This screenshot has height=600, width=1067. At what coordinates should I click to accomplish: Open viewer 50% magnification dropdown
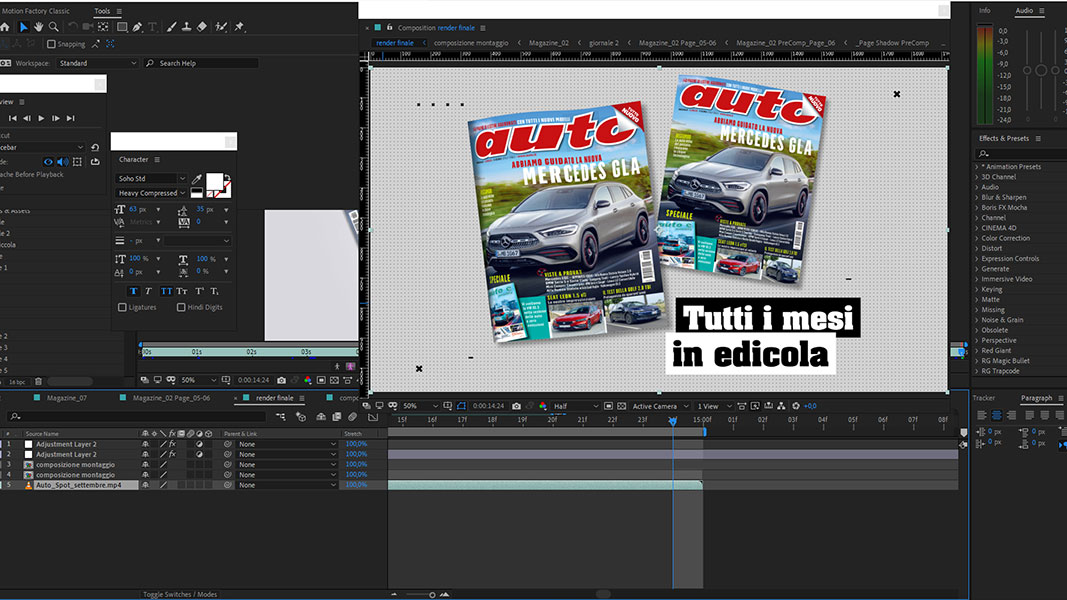[x=420, y=406]
